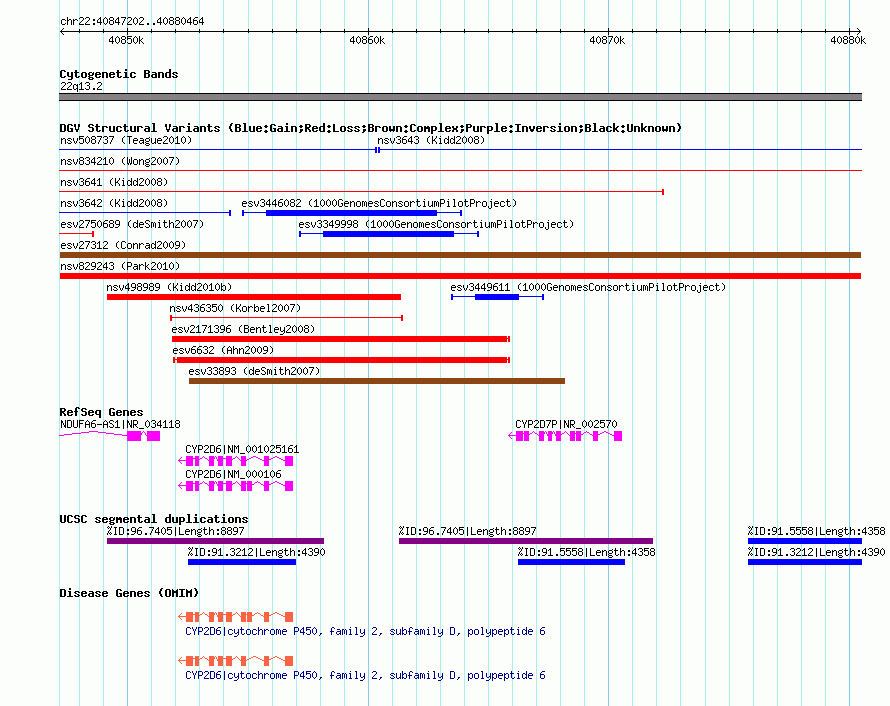Select the red nsv829243 (Park2010) bar
Viewport: 890px width, 706px height.
click(x=460, y=276)
